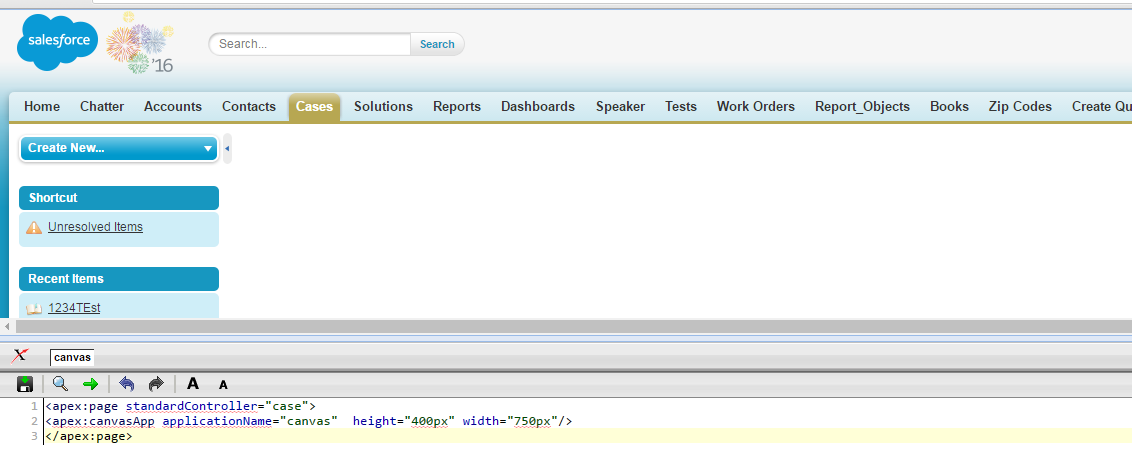1132x475 pixels.
Task: Click the green go-to-line arrow icon
Action: 90,384
